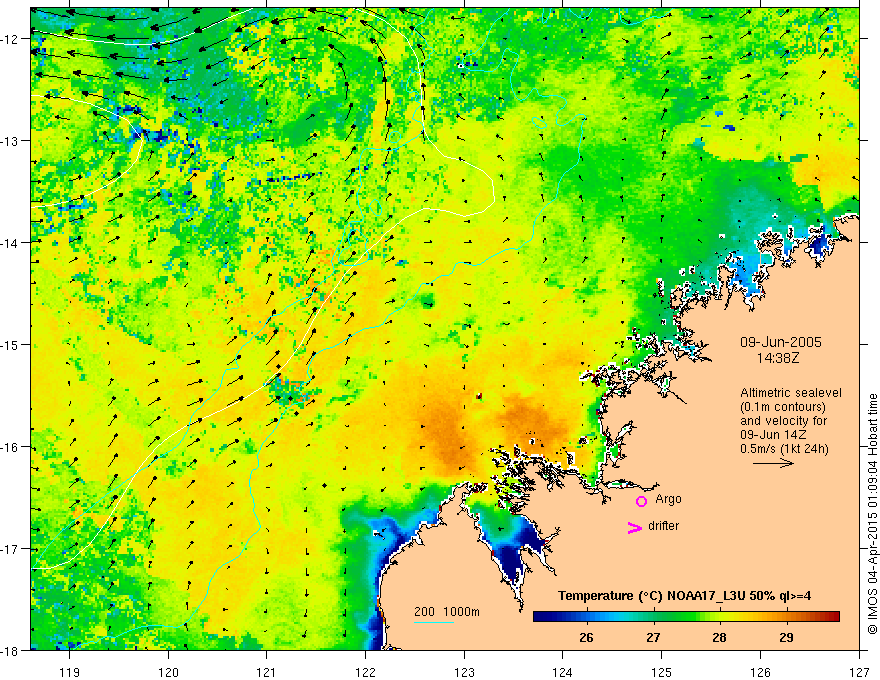
Task: Click latitude axis label -18
Action: [x=11, y=650]
